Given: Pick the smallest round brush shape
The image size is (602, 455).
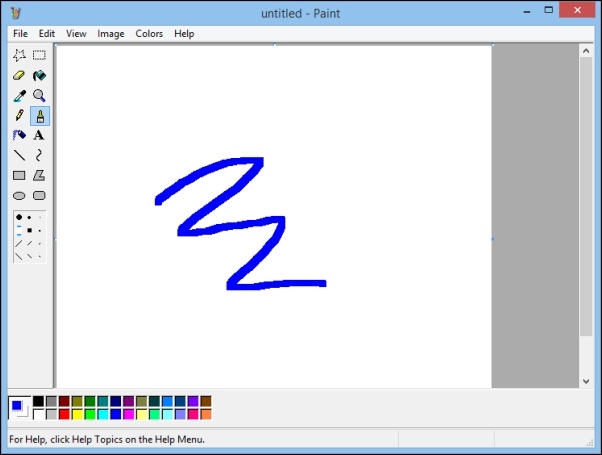Looking at the screenshot, I should [x=40, y=217].
